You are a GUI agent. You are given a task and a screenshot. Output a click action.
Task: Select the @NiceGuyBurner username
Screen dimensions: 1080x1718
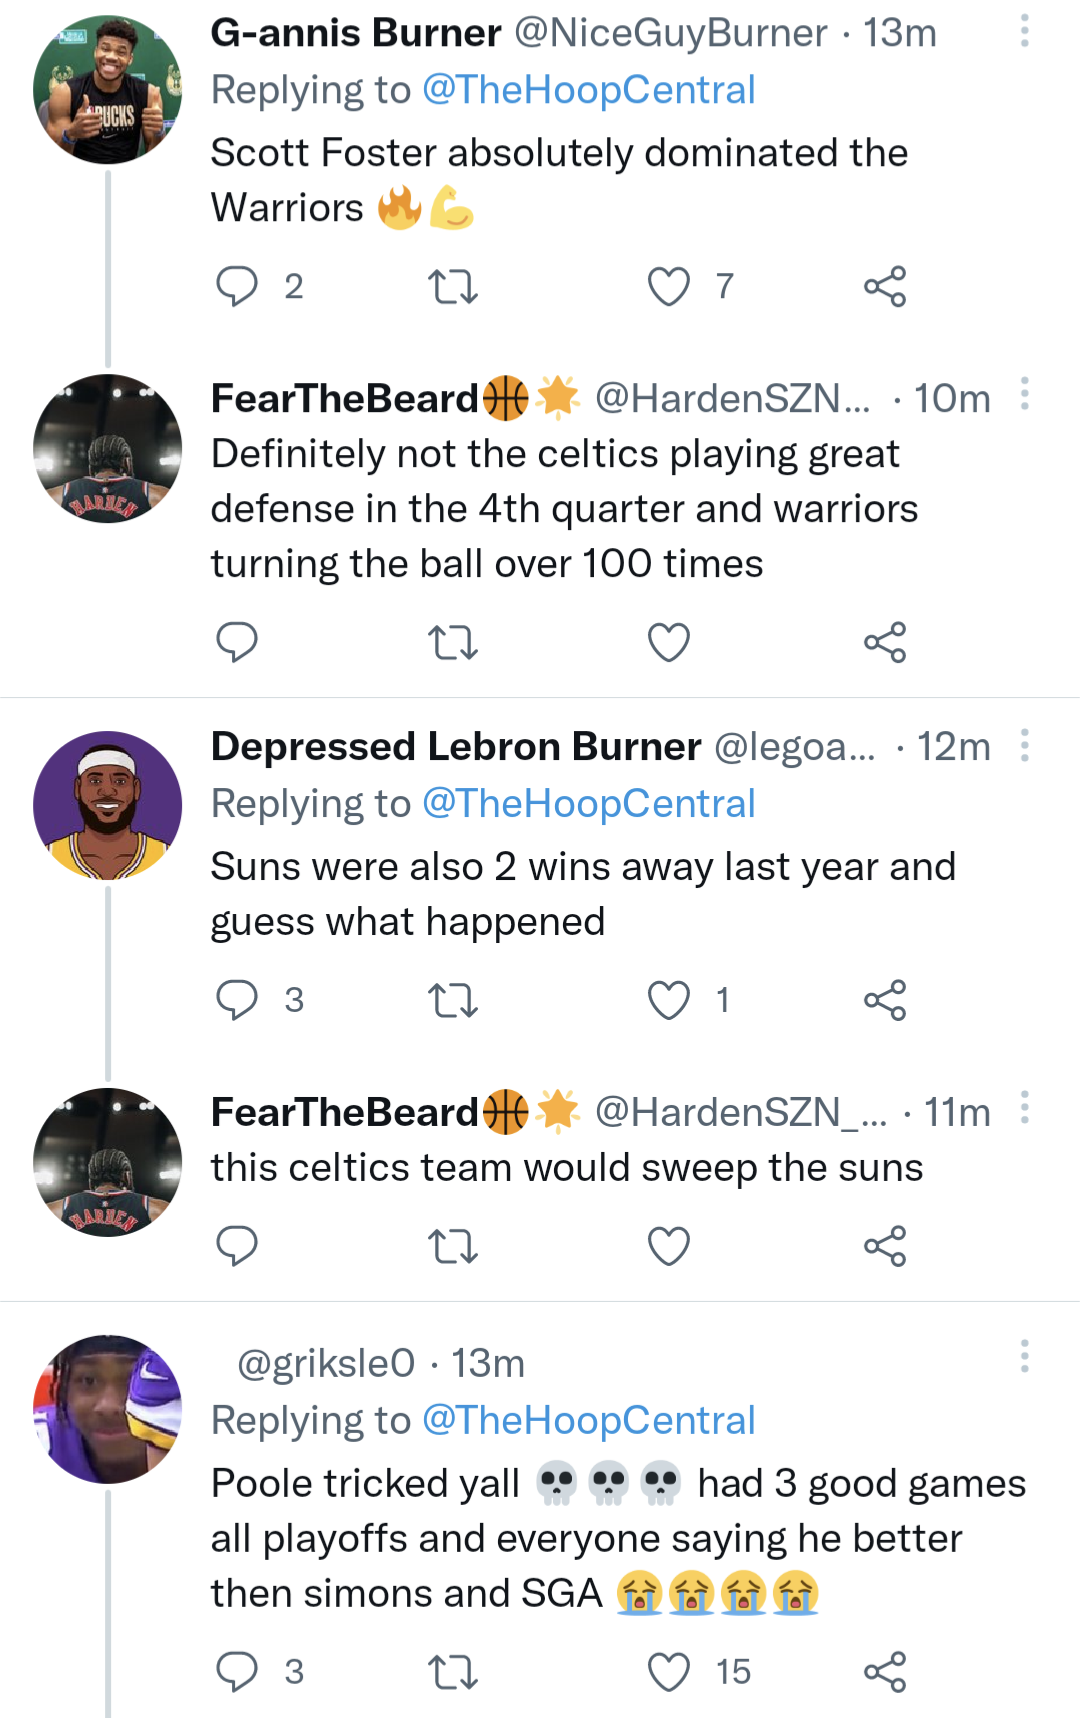665,33
